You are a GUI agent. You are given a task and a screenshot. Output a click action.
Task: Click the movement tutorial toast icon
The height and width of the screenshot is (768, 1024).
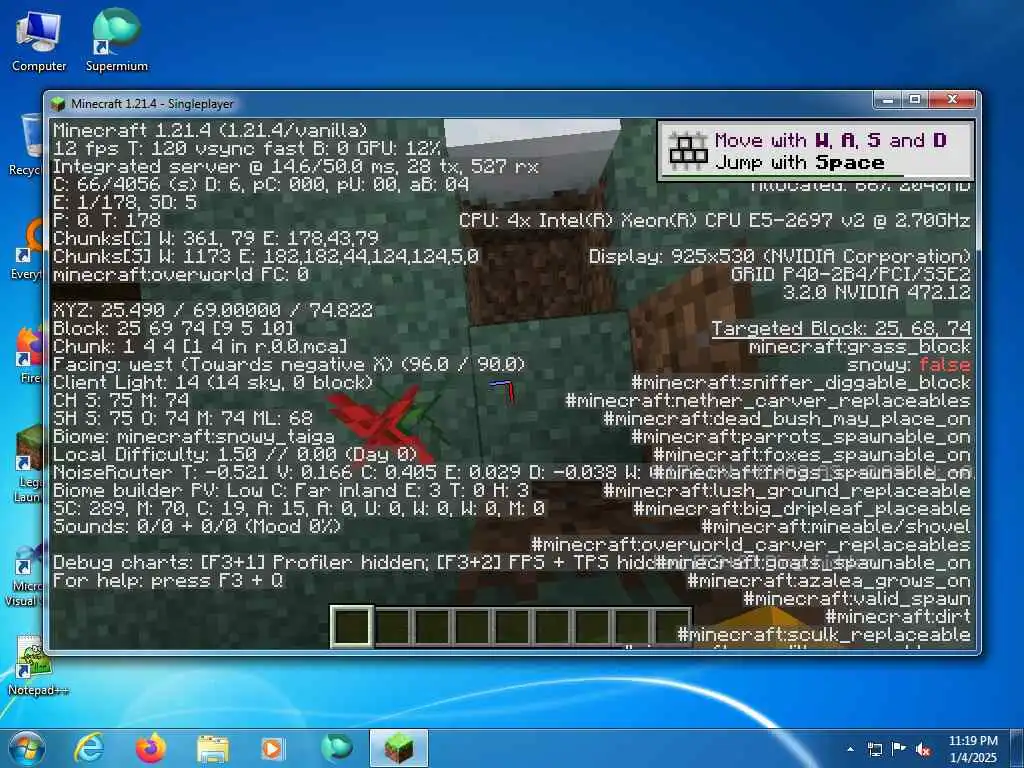pyautogui.click(x=688, y=151)
